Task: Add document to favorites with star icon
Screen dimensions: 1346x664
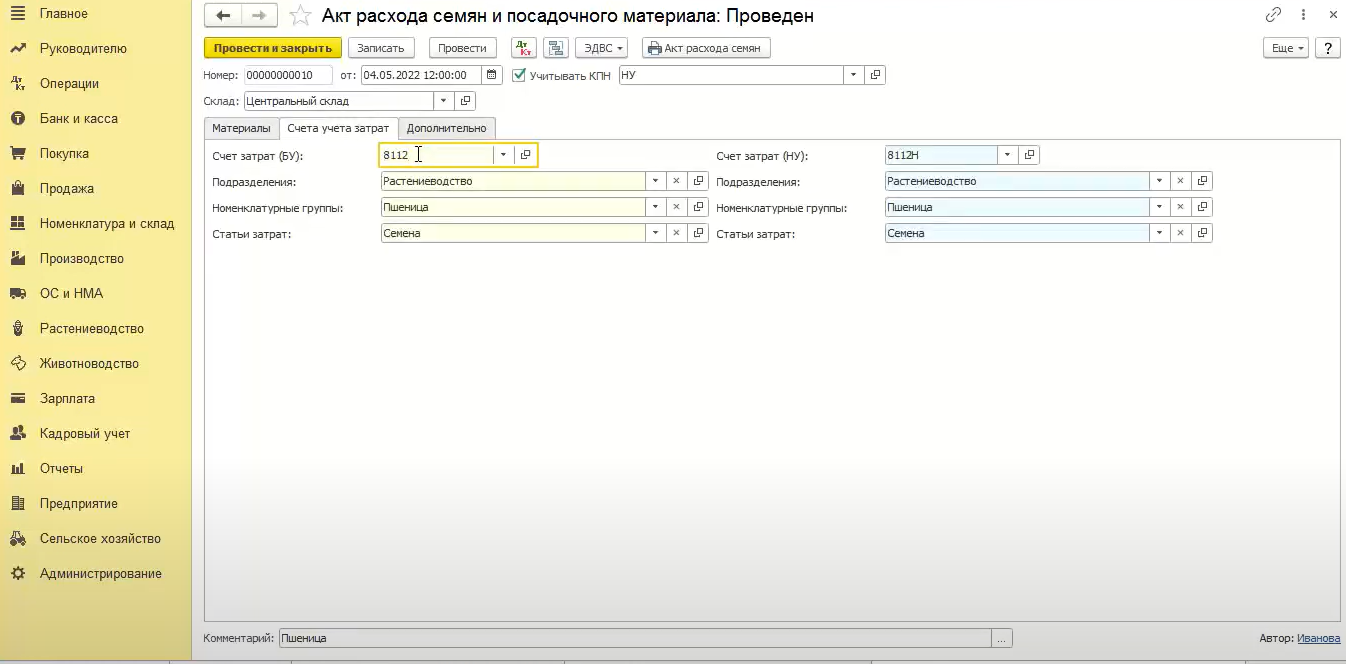Action: click(x=299, y=16)
